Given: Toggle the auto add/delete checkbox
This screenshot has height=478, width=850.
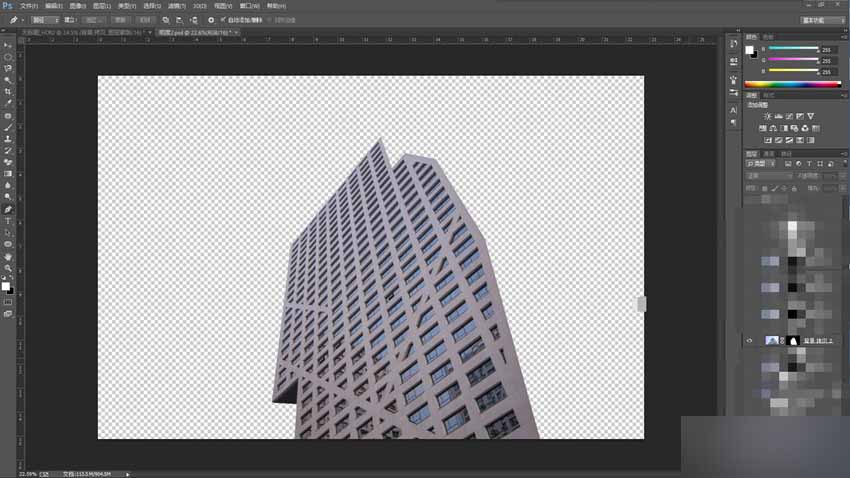Looking at the screenshot, I should 222,20.
